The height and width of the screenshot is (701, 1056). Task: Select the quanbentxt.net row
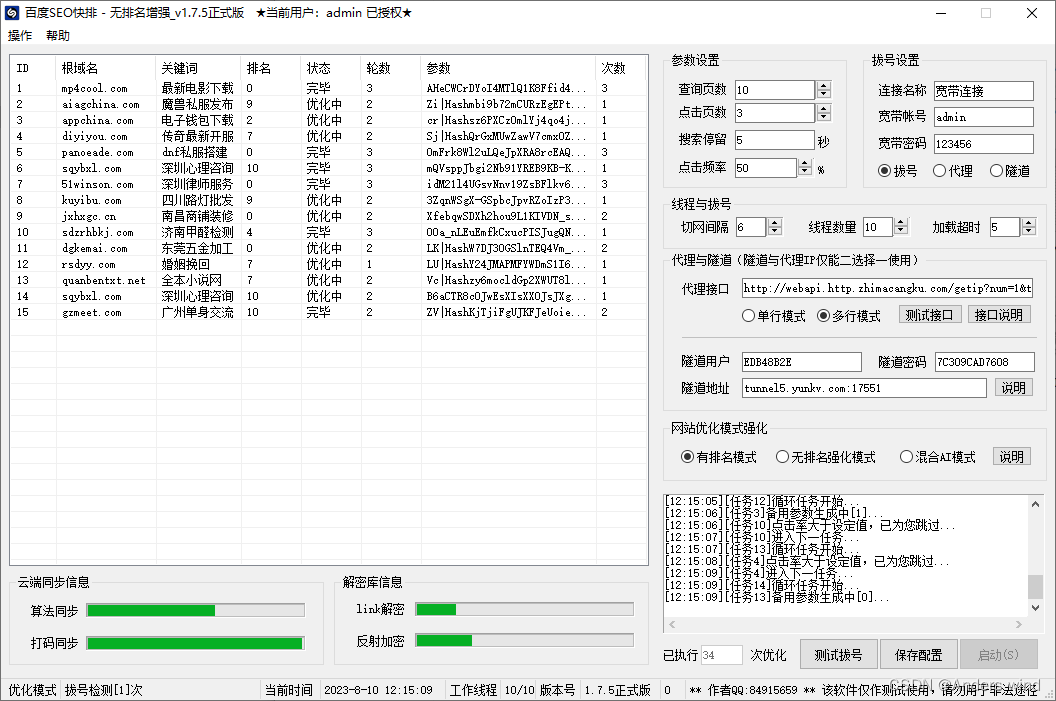[x=328, y=281]
